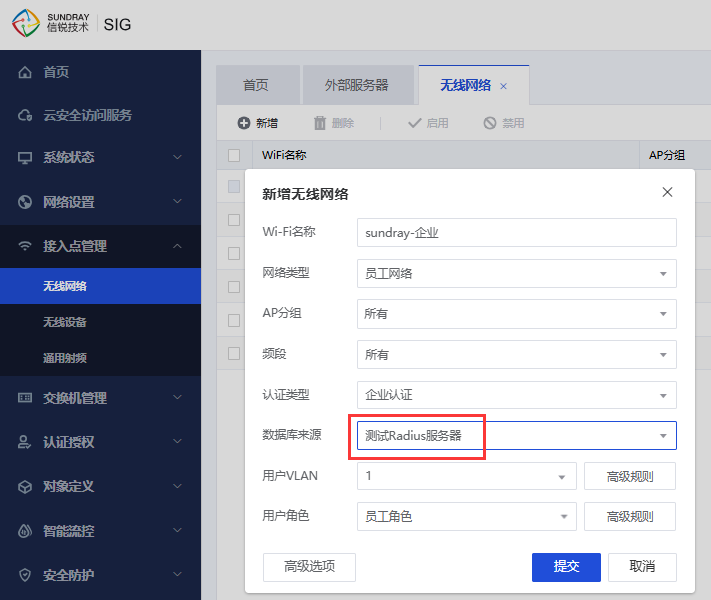711x600 pixels.
Task: Toggle the select-all checkbox beside WiFi名称
Action: click(x=234, y=156)
